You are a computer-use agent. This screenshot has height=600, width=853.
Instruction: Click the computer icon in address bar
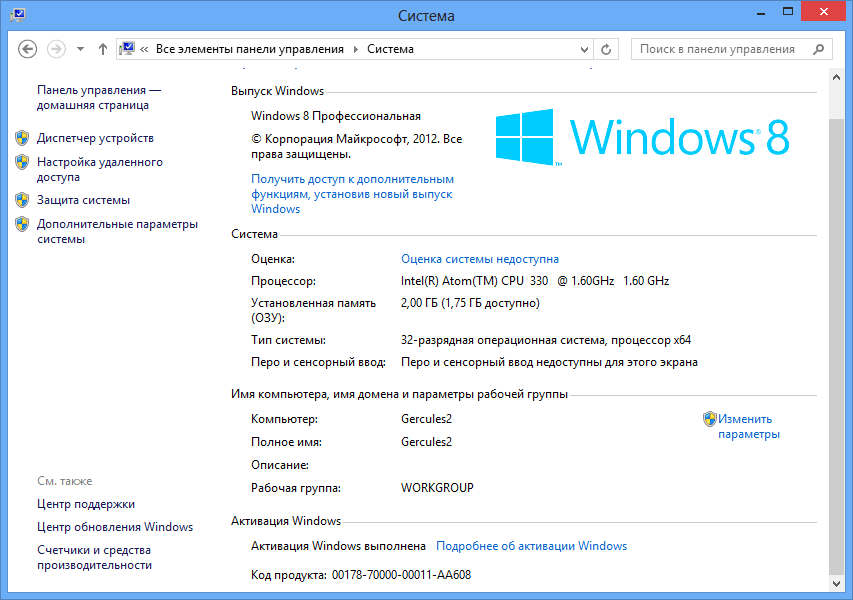127,49
